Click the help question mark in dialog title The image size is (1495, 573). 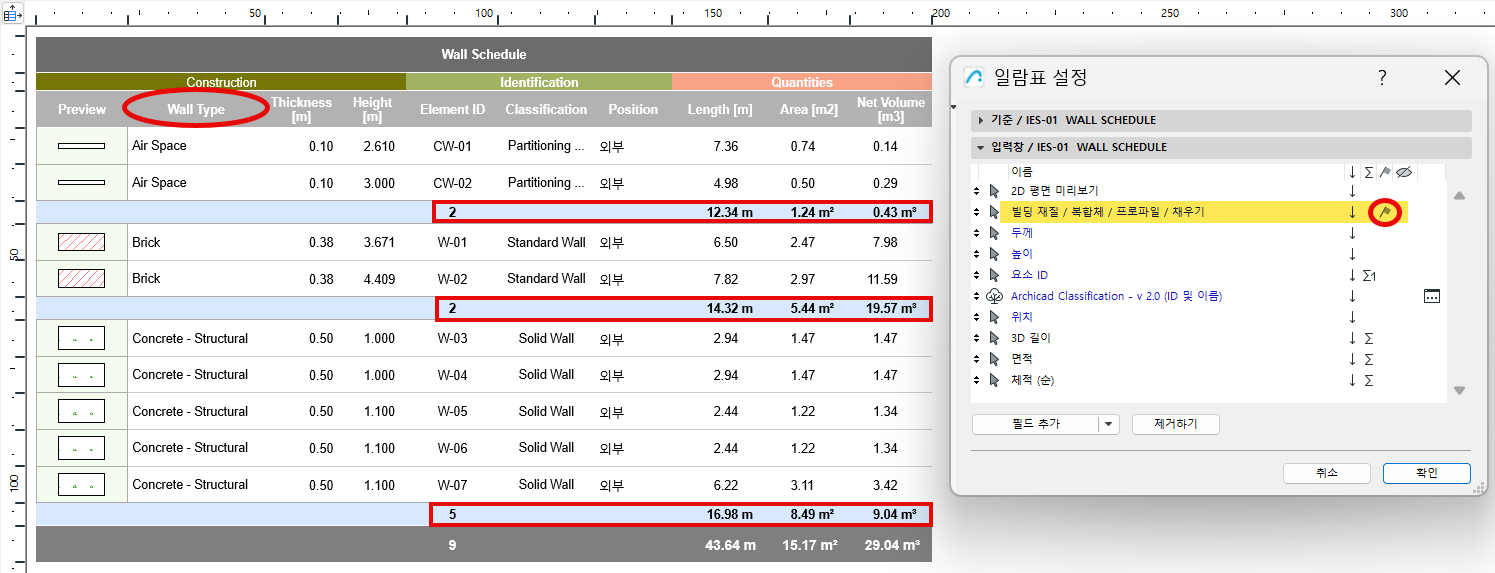(1382, 78)
